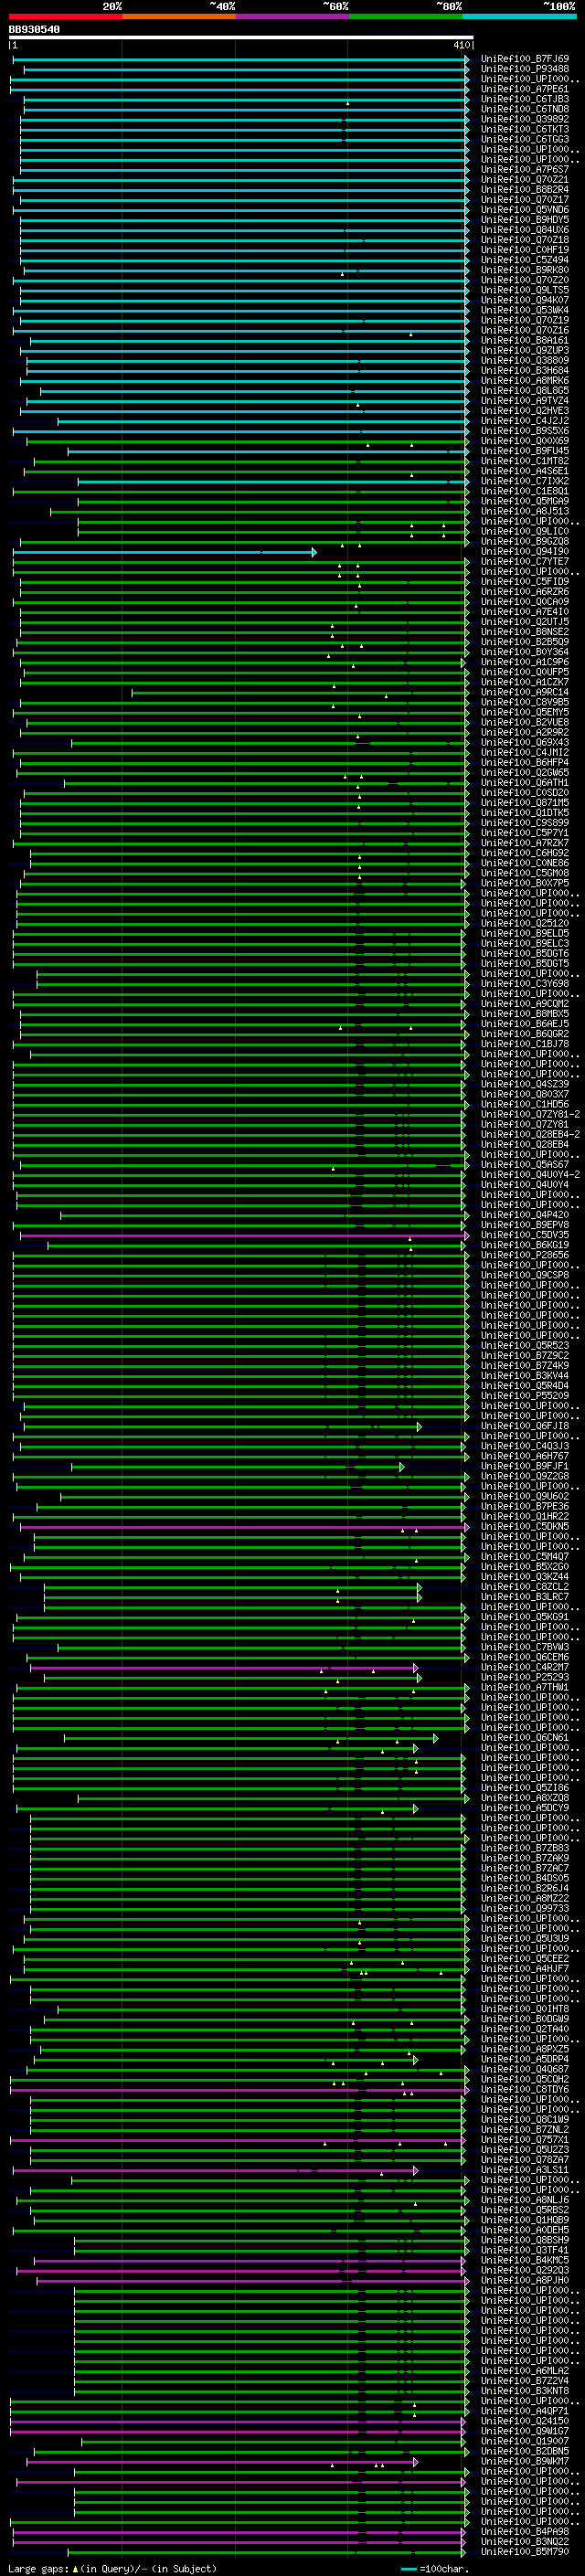This screenshot has height=2576, width=585.
Task: Open hit UniRef100_C5Z494
Action: [x=524, y=260]
